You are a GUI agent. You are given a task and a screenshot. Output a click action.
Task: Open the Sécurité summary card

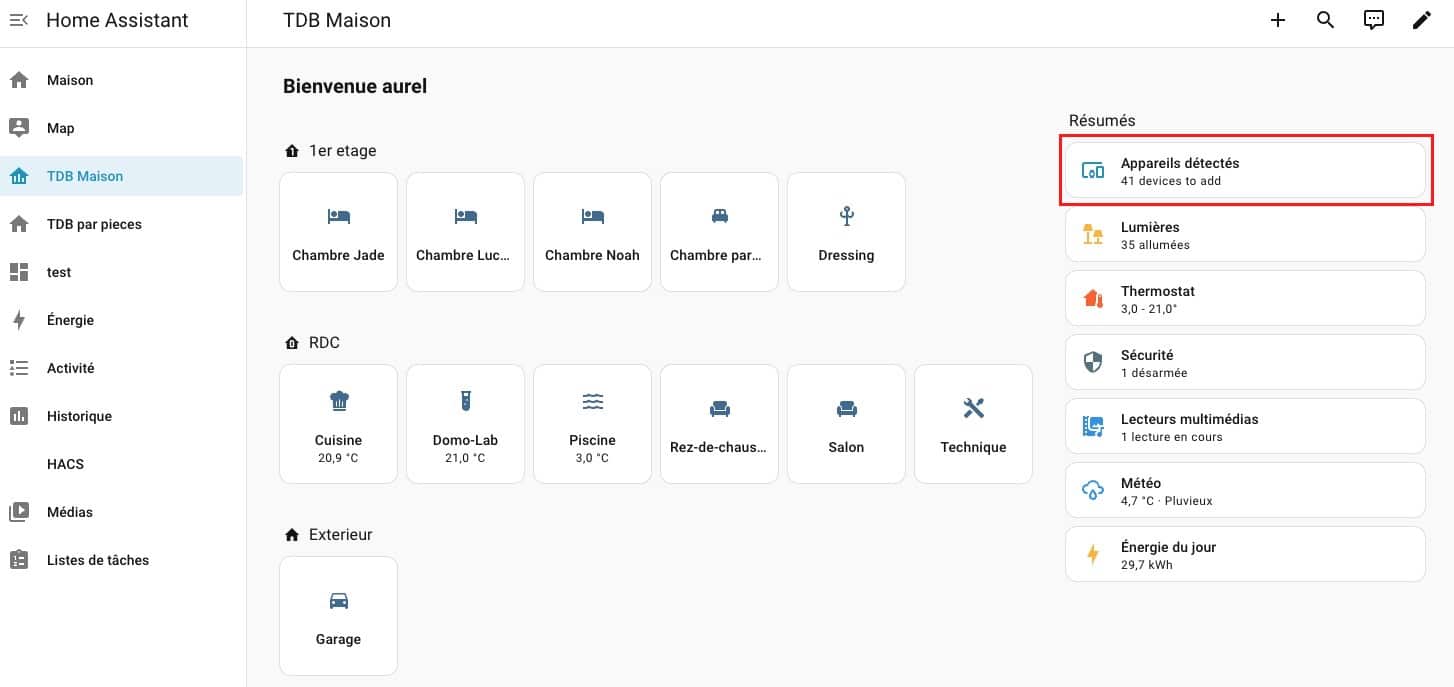1244,363
